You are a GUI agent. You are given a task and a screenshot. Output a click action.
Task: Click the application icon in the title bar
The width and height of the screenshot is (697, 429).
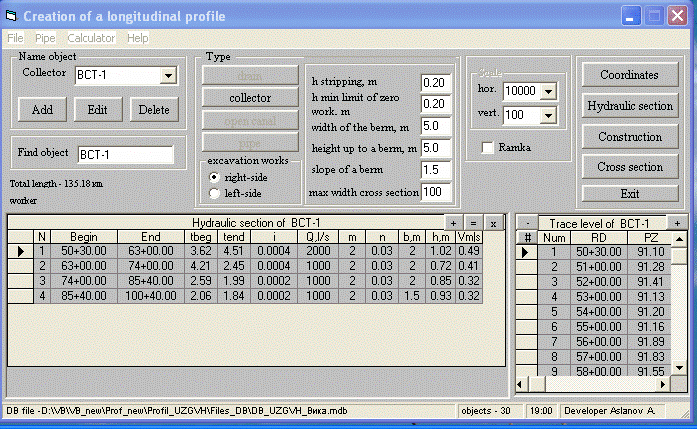(x=11, y=16)
